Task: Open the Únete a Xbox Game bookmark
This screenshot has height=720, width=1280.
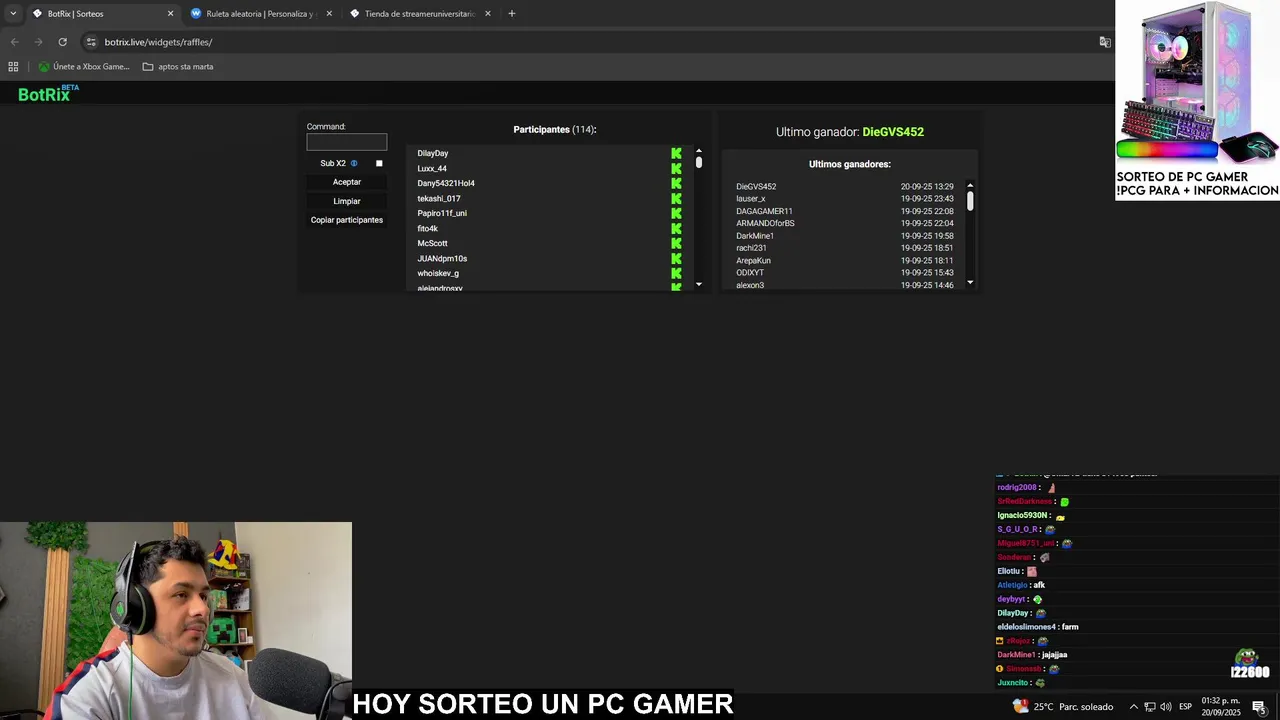Action: (84, 67)
